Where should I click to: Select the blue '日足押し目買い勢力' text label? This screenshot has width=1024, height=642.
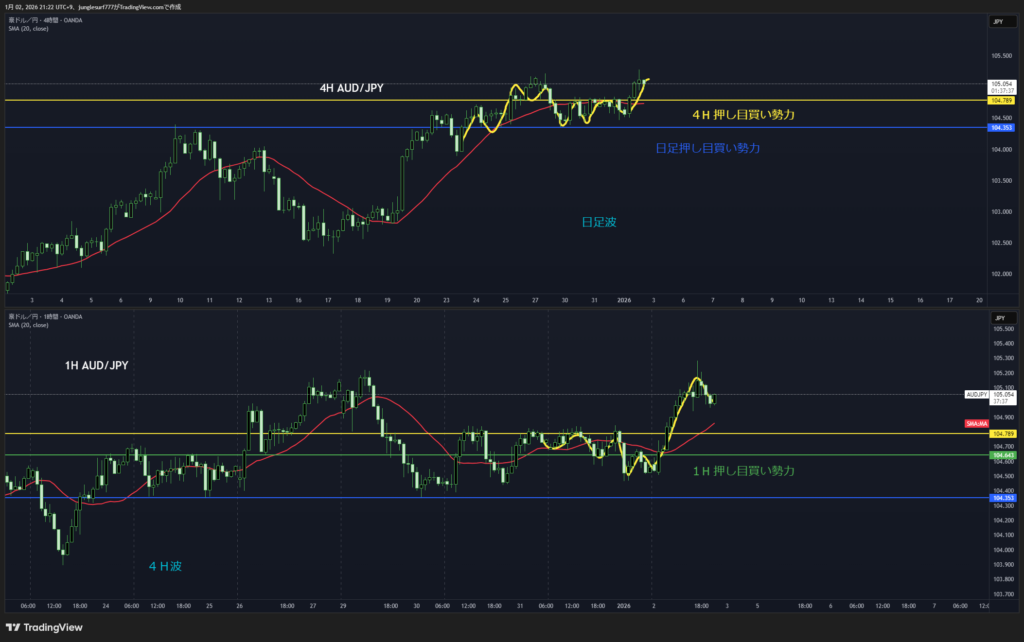click(x=707, y=148)
